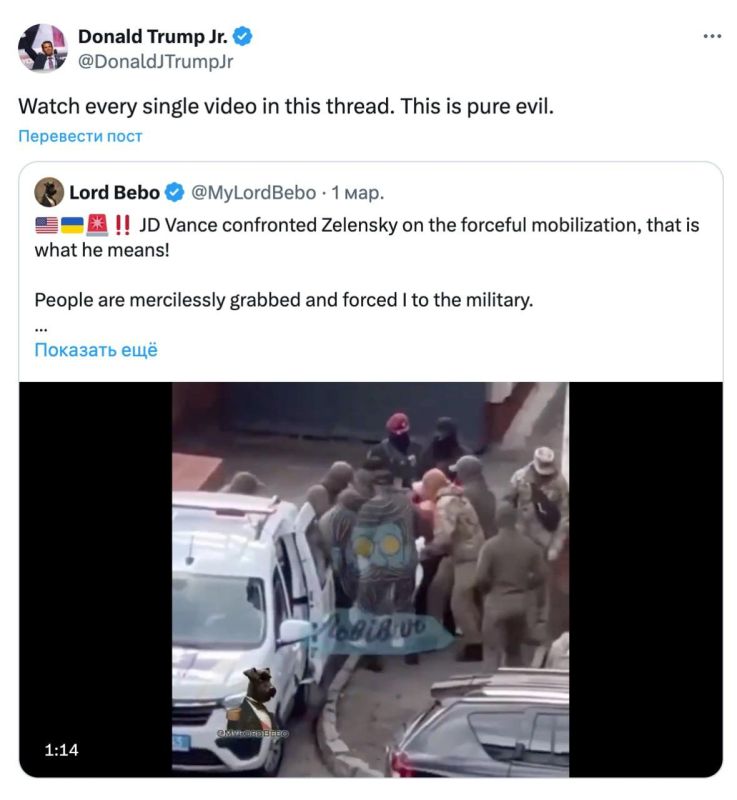The image size is (737, 800).
Task: Click the 1:14 video duration label
Action: coord(61,750)
